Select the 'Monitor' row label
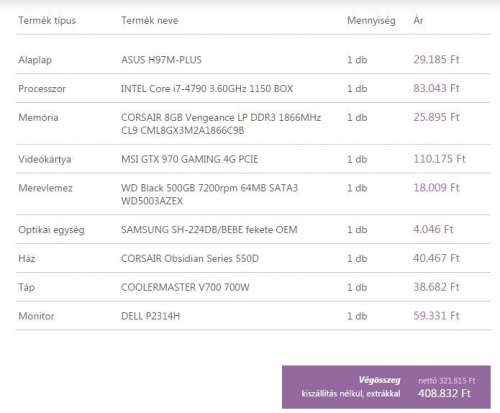This screenshot has height=413, width=500. (36, 316)
